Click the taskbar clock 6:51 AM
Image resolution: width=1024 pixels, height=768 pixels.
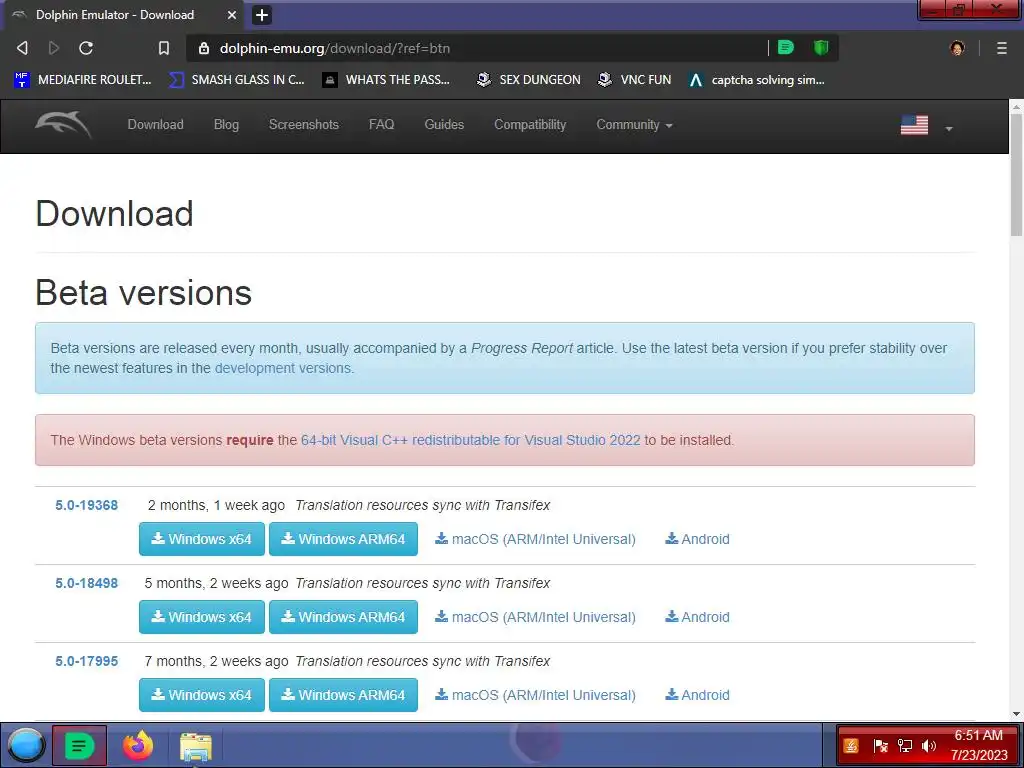pyautogui.click(x=979, y=745)
